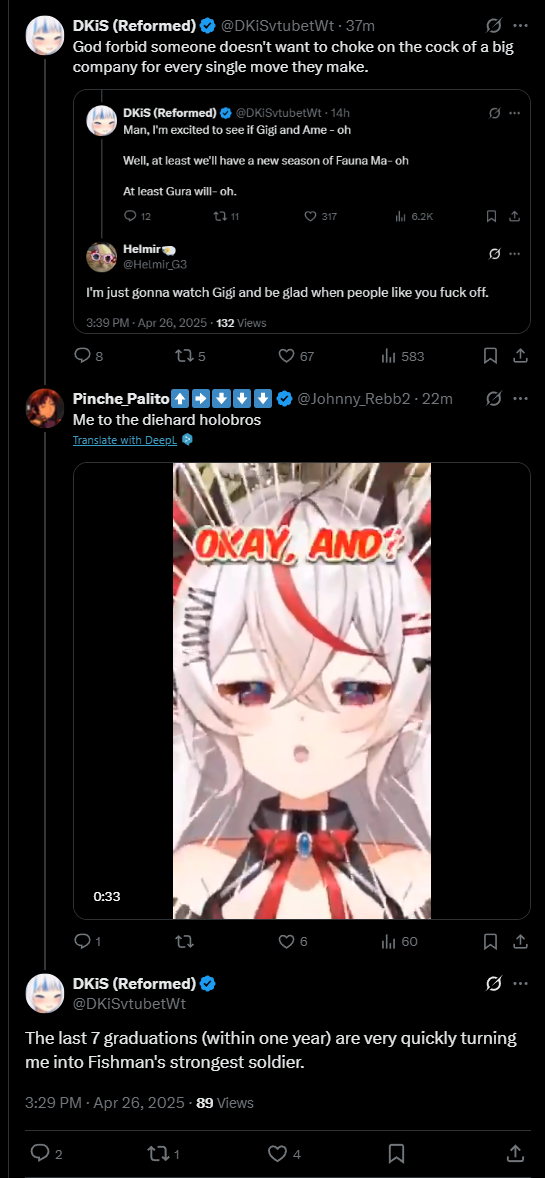Toggle repost on bottom tweet with 1 repost
The height and width of the screenshot is (1178, 545).
tap(161, 1152)
